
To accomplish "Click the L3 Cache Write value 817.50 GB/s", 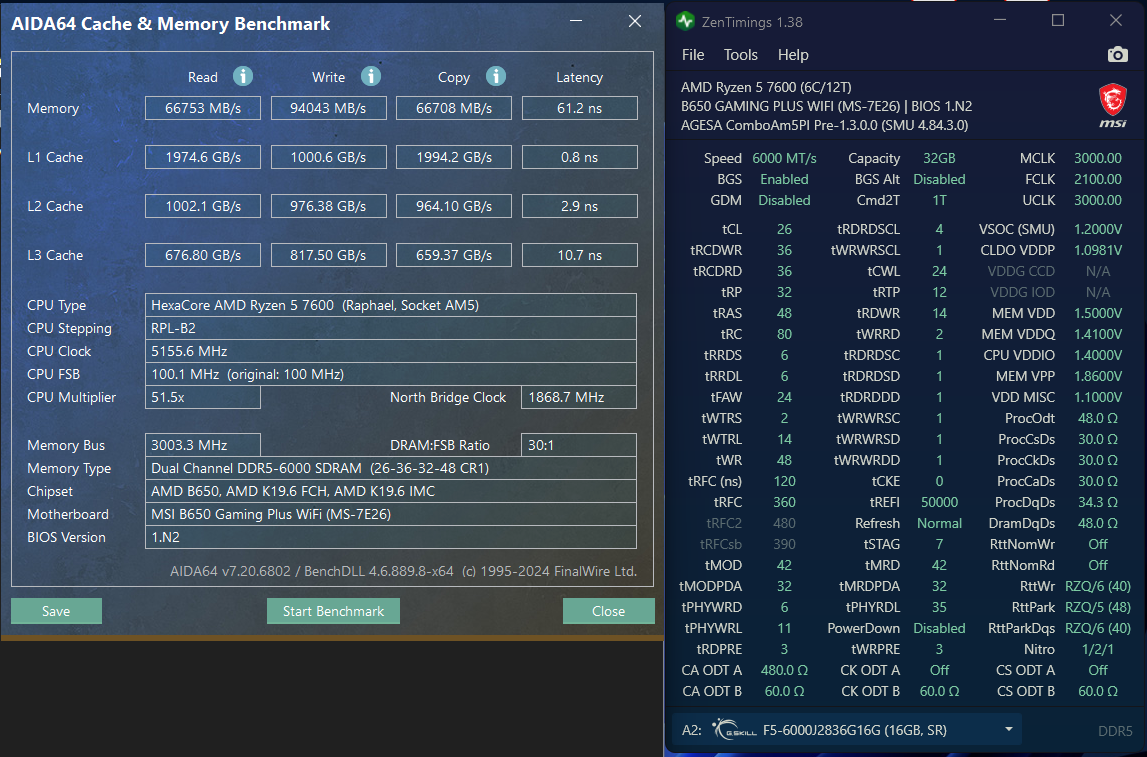I will [328, 255].
